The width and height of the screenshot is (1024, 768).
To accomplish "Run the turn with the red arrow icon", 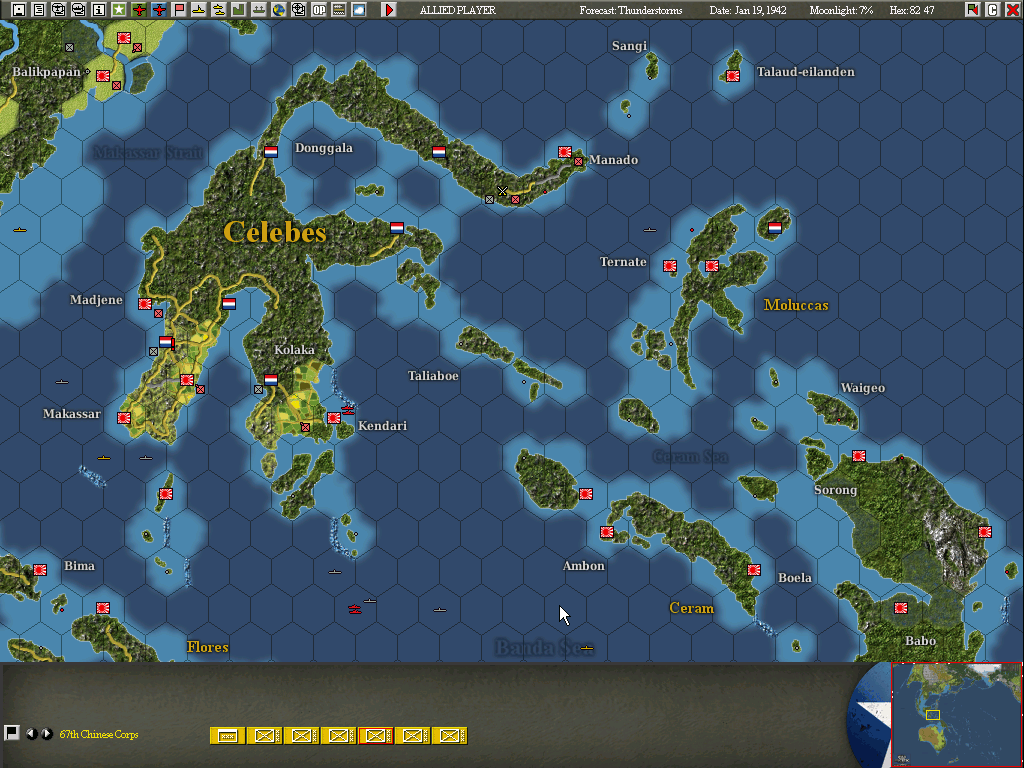I will coord(389,10).
